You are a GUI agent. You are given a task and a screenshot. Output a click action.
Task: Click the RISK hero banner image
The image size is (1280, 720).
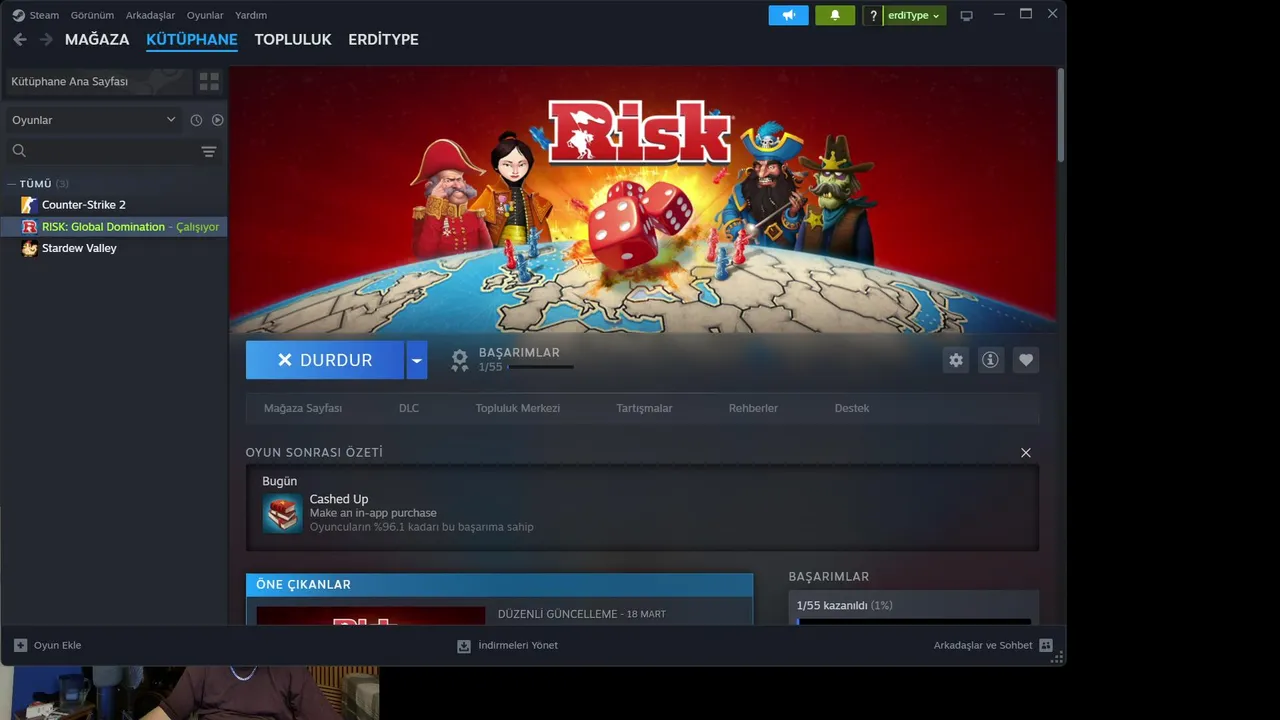point(643,200)
